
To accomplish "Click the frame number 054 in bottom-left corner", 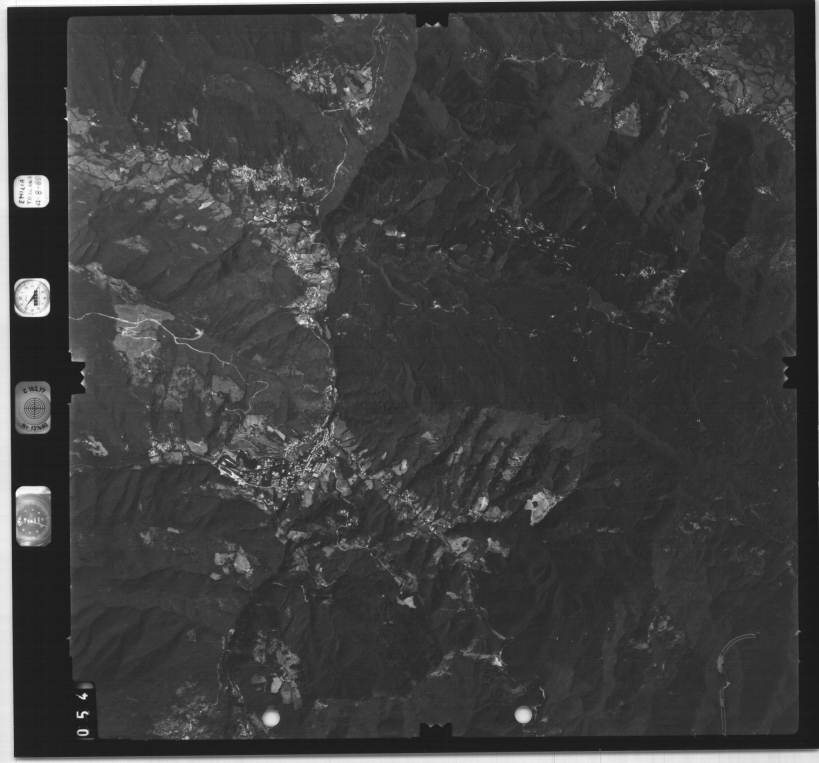I will coord(84,711).
